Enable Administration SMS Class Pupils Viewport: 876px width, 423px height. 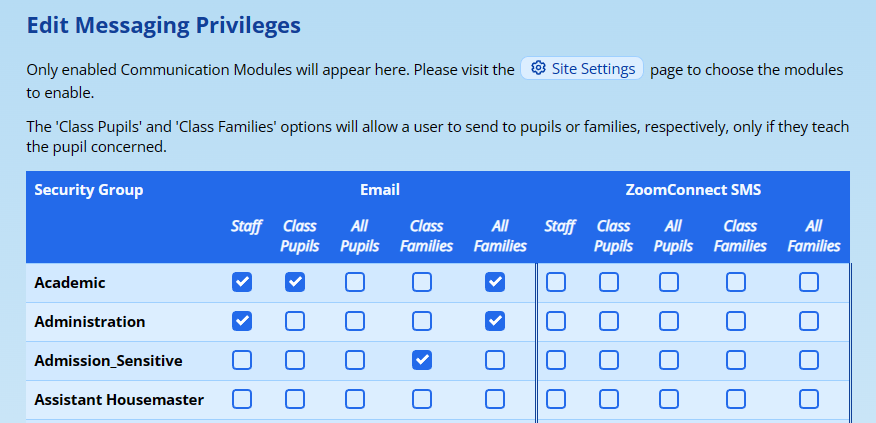click(609, 321)
